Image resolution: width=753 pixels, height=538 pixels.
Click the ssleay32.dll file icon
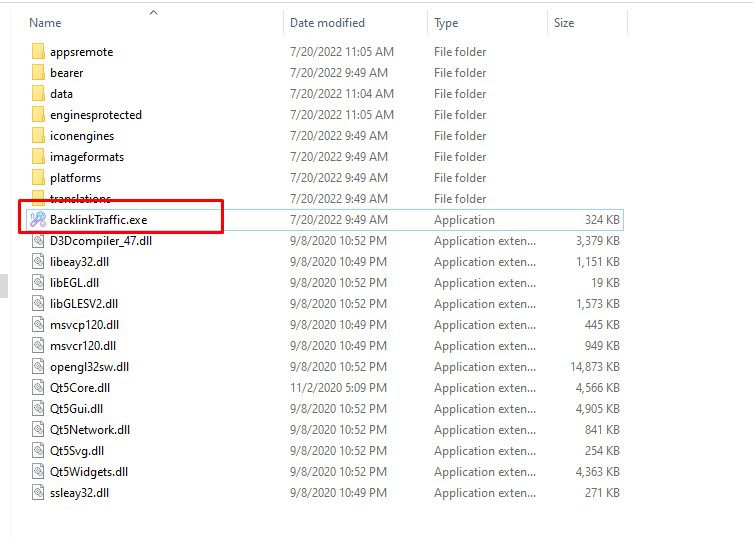[x=38, y=493]
